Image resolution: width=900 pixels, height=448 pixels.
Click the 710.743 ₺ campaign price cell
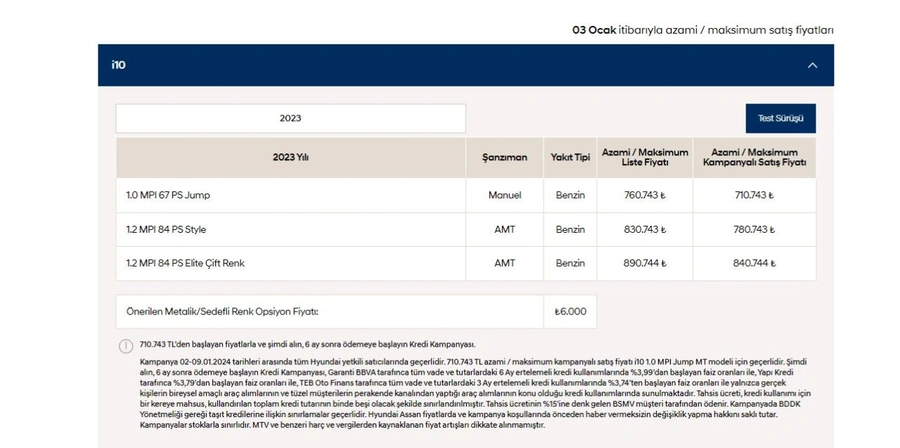(x=754, y=195)
